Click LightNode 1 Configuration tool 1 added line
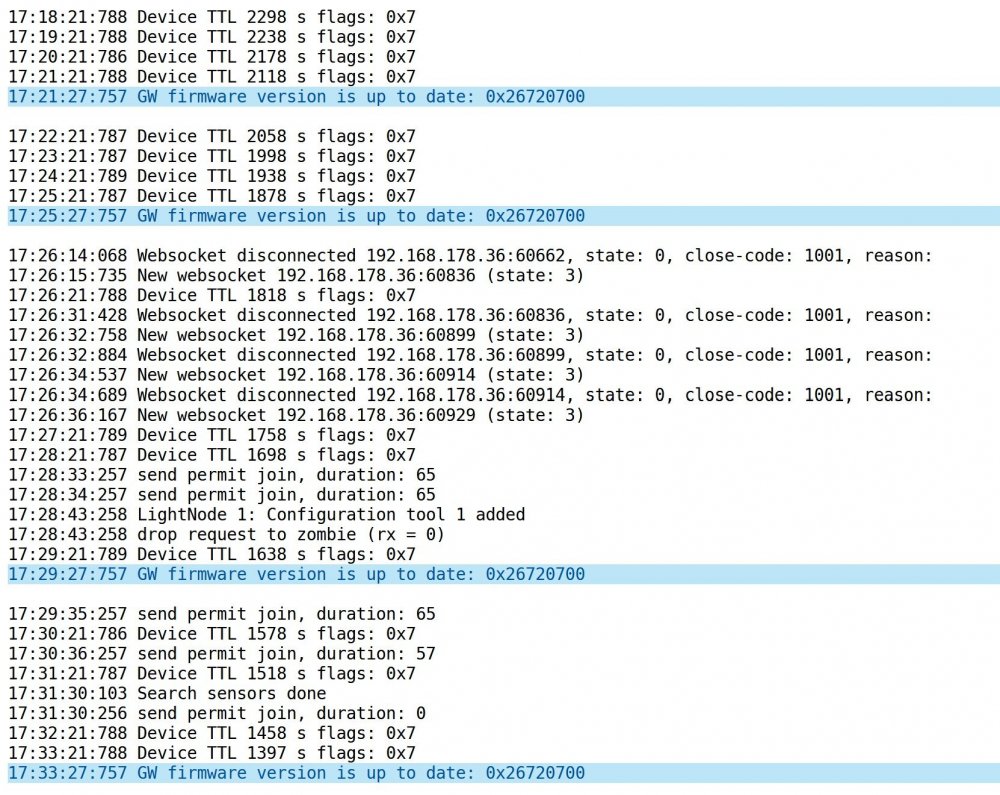1000x795 pixels. [267, 514]
